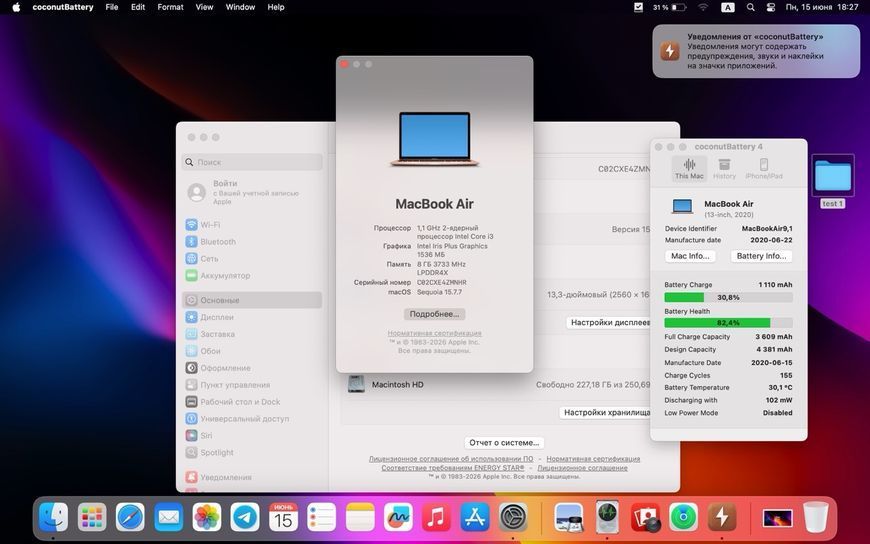870x544 pixels.
Task: Switch to iPhone/iPad tab in coconutBattery
Action: point(764,168)
